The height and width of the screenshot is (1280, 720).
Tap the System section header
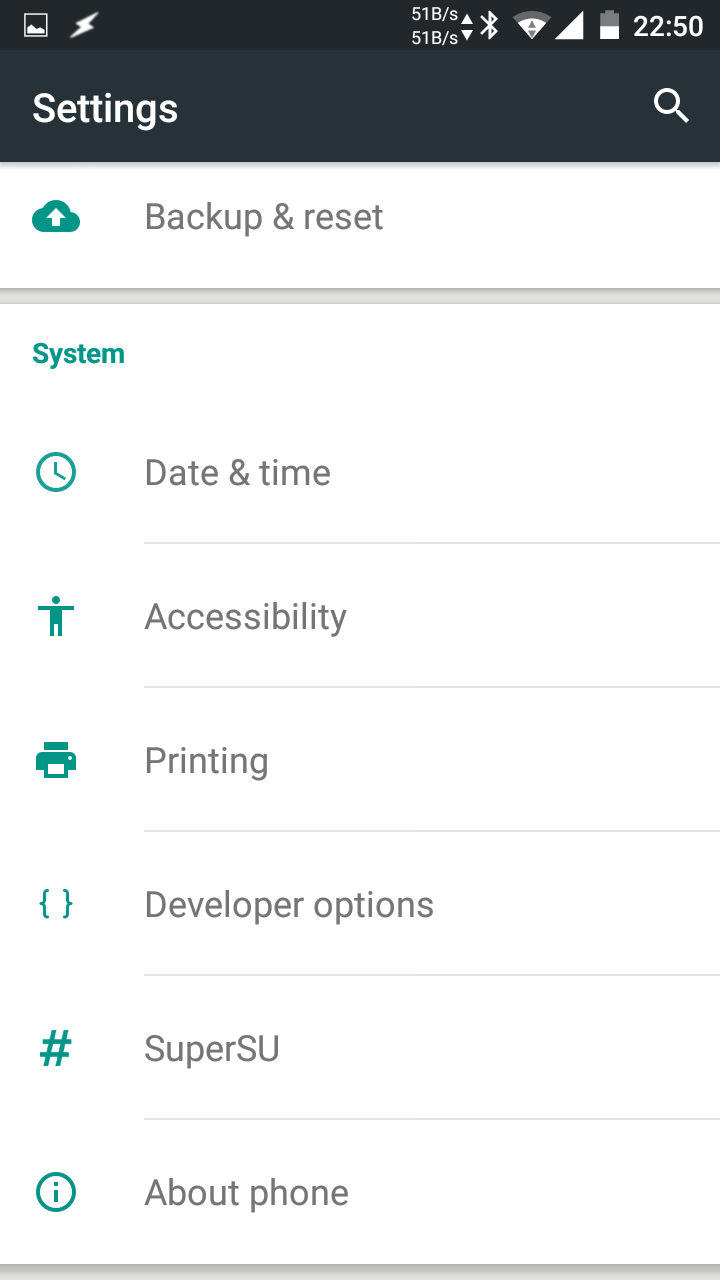[78, 354]
